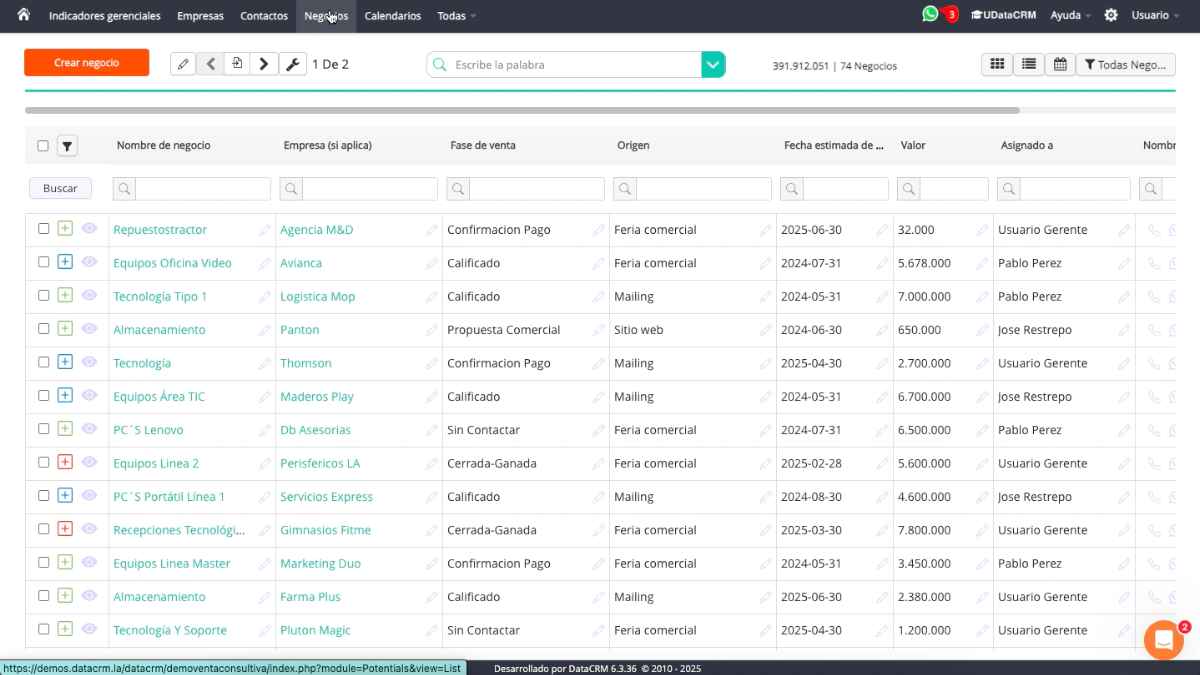The image size is (1200, 675).
Task: Check the Repuestostractor row checkbox
Action: [x=43, y=229]
